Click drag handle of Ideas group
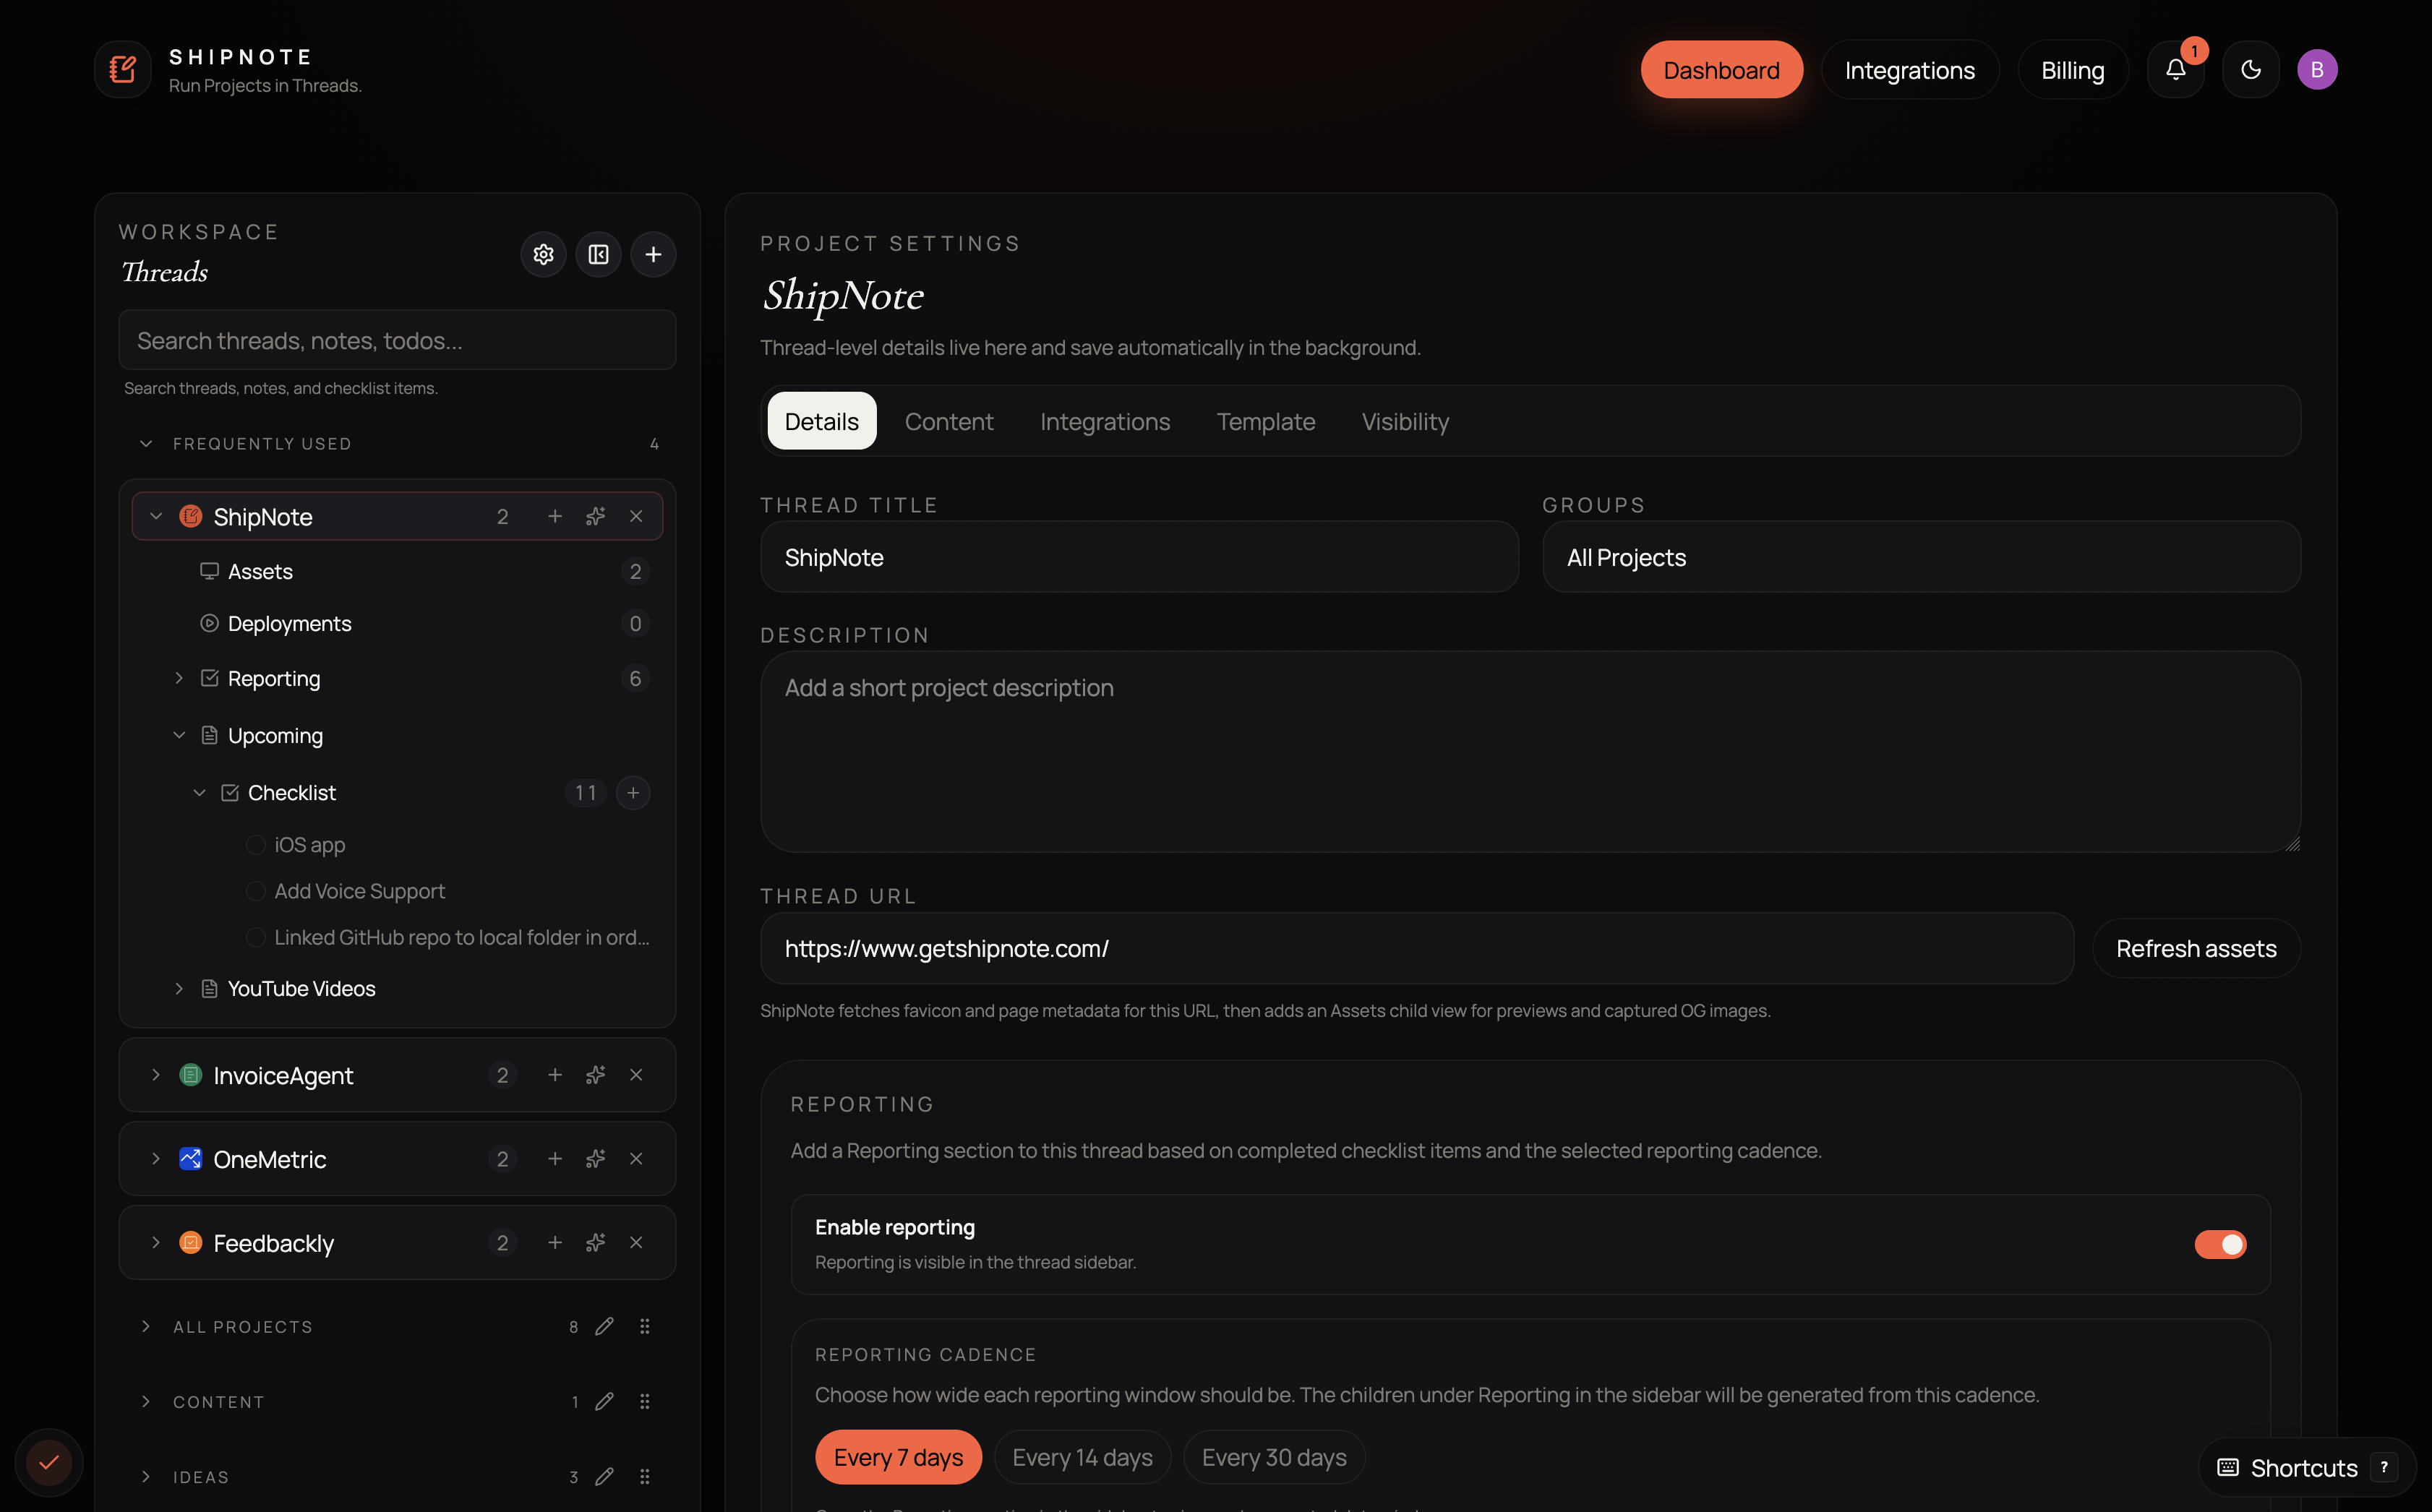Screen dimensions: 2432x1512 click(x=645, y=1476)
